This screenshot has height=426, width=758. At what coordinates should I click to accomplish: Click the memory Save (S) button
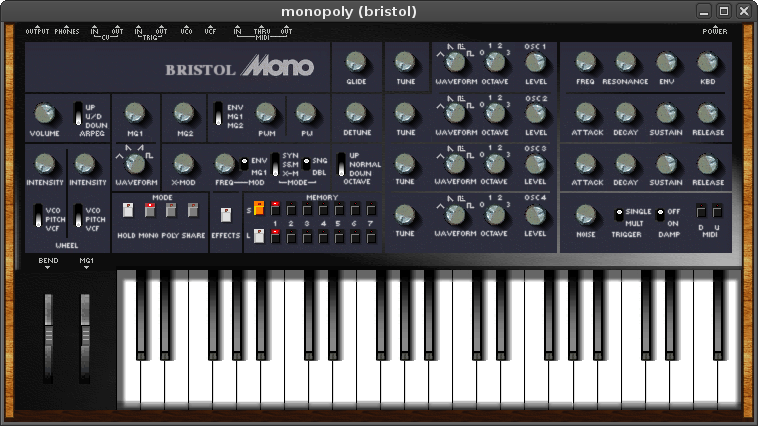(x=259, y=208)
